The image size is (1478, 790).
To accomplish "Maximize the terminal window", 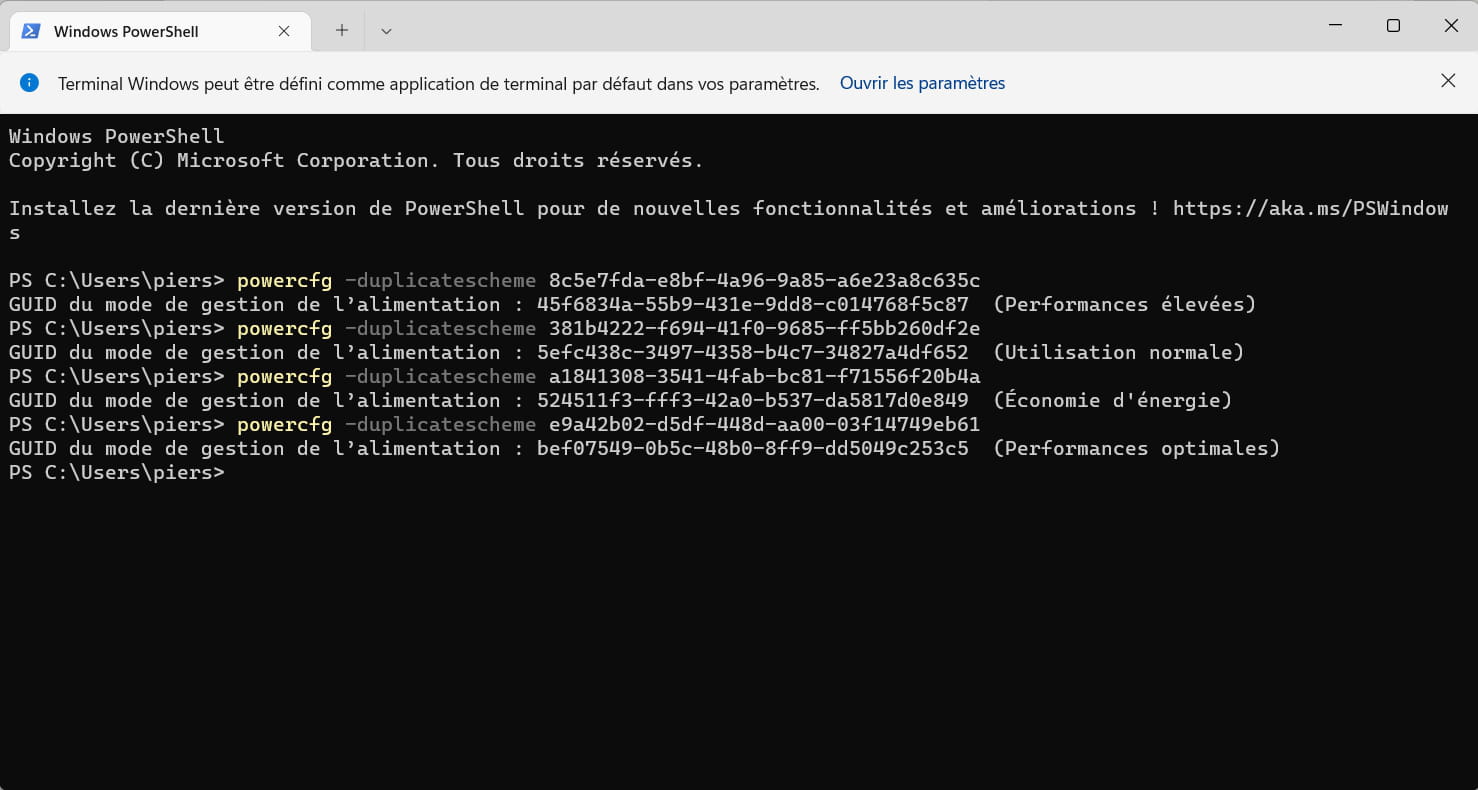I will [1393, 26].
